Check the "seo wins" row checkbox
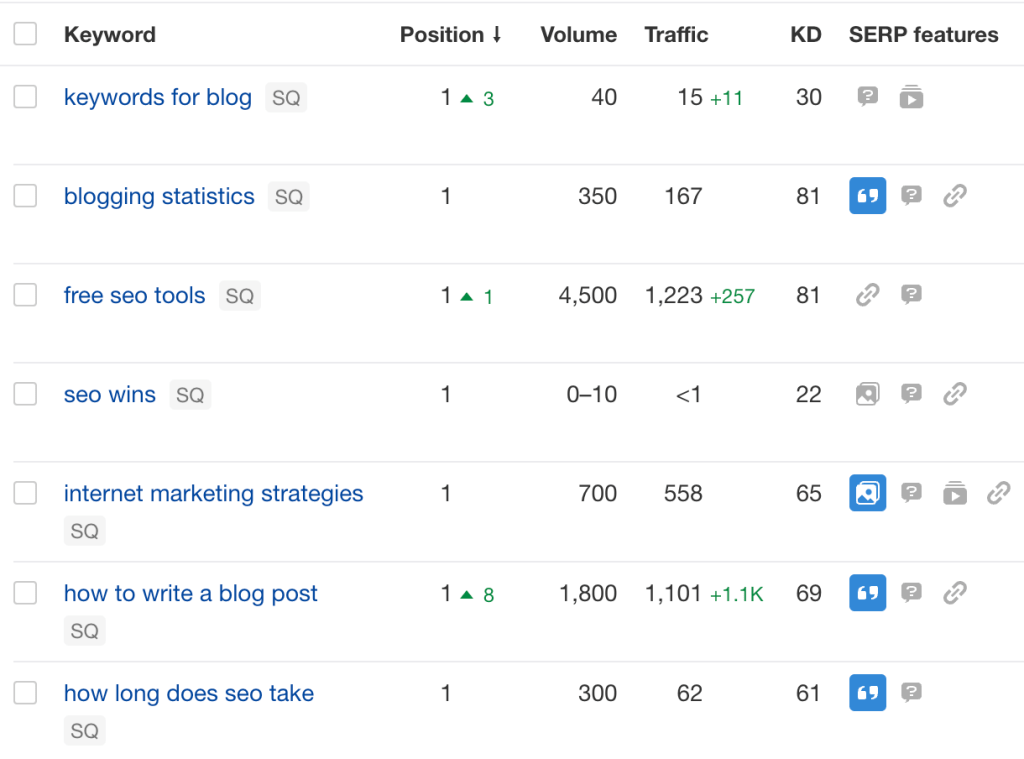Image resolution: width=1024 pixels, height=759 pixels. coord(25,393)
